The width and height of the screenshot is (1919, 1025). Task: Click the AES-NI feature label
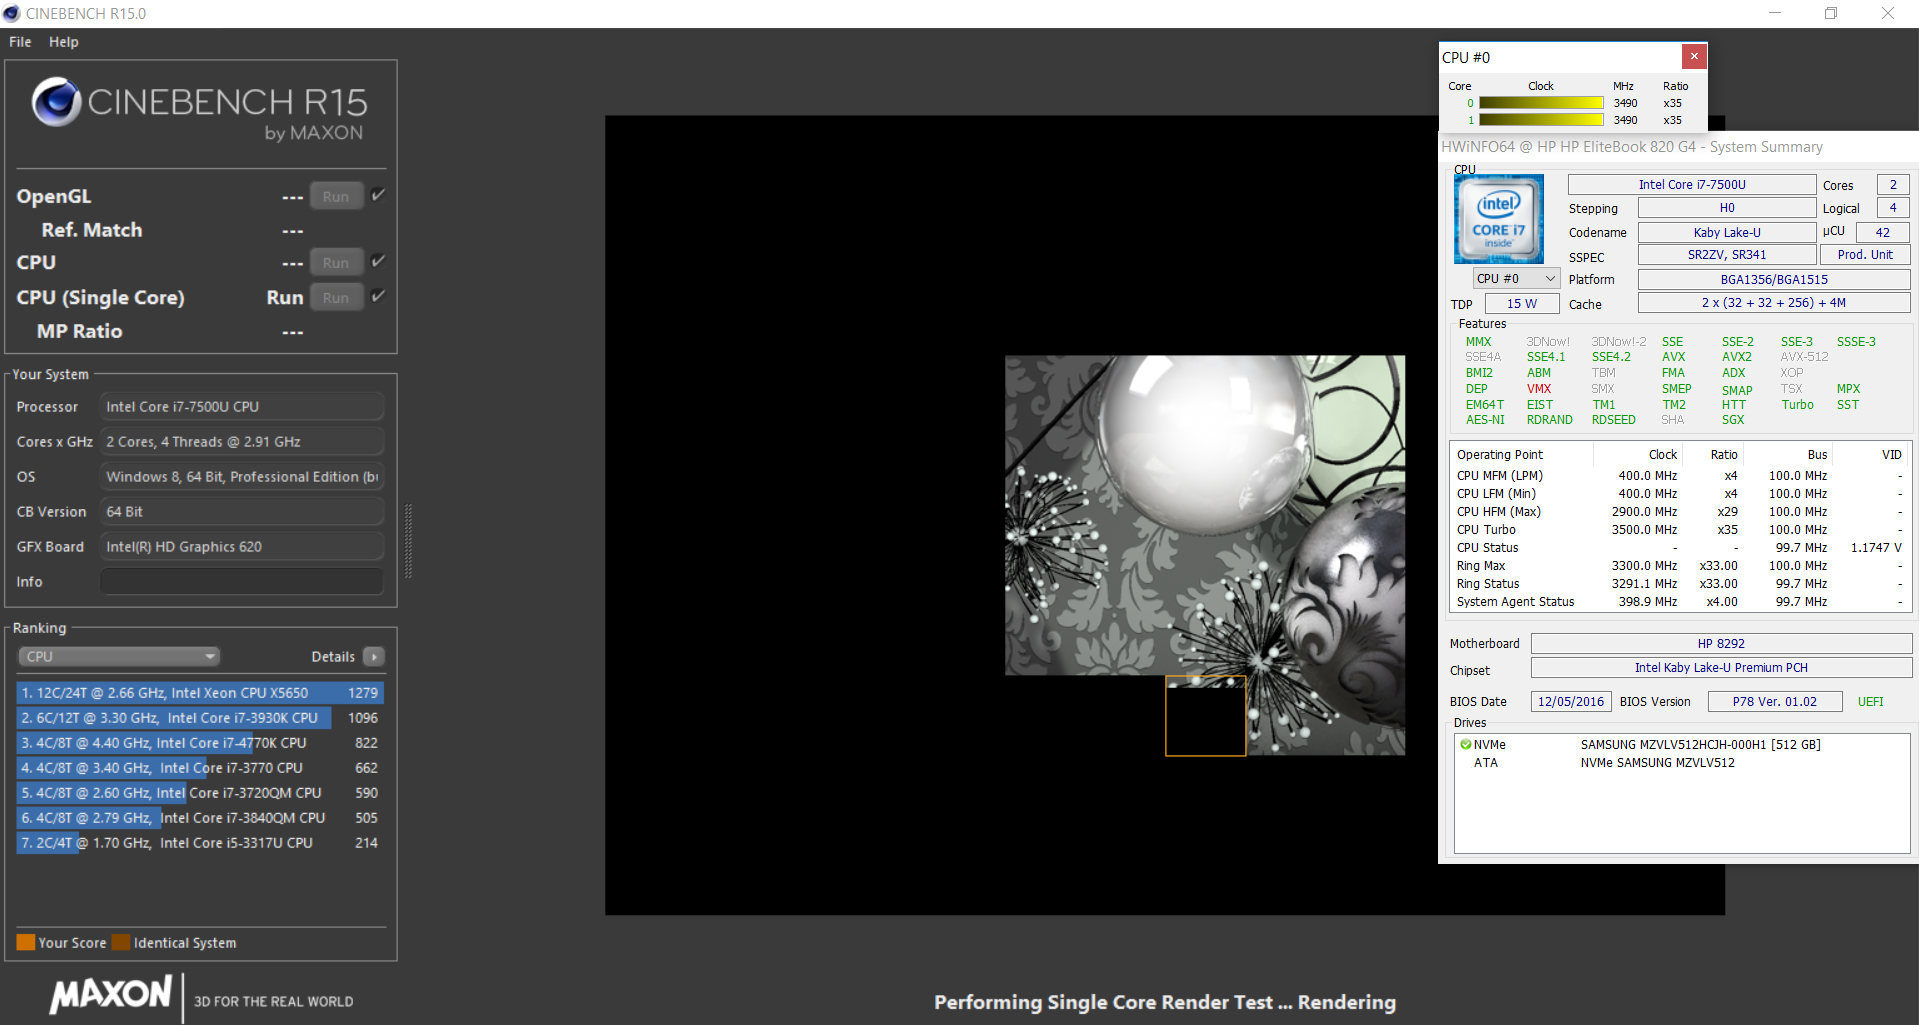(x=1485, y=420)
